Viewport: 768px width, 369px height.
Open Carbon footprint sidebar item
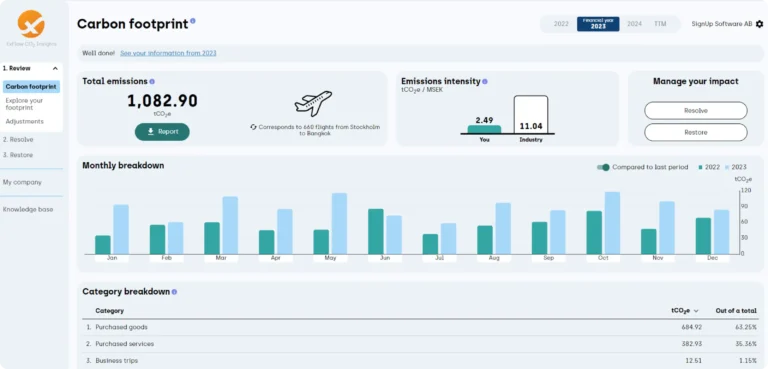tap(31, 87)
